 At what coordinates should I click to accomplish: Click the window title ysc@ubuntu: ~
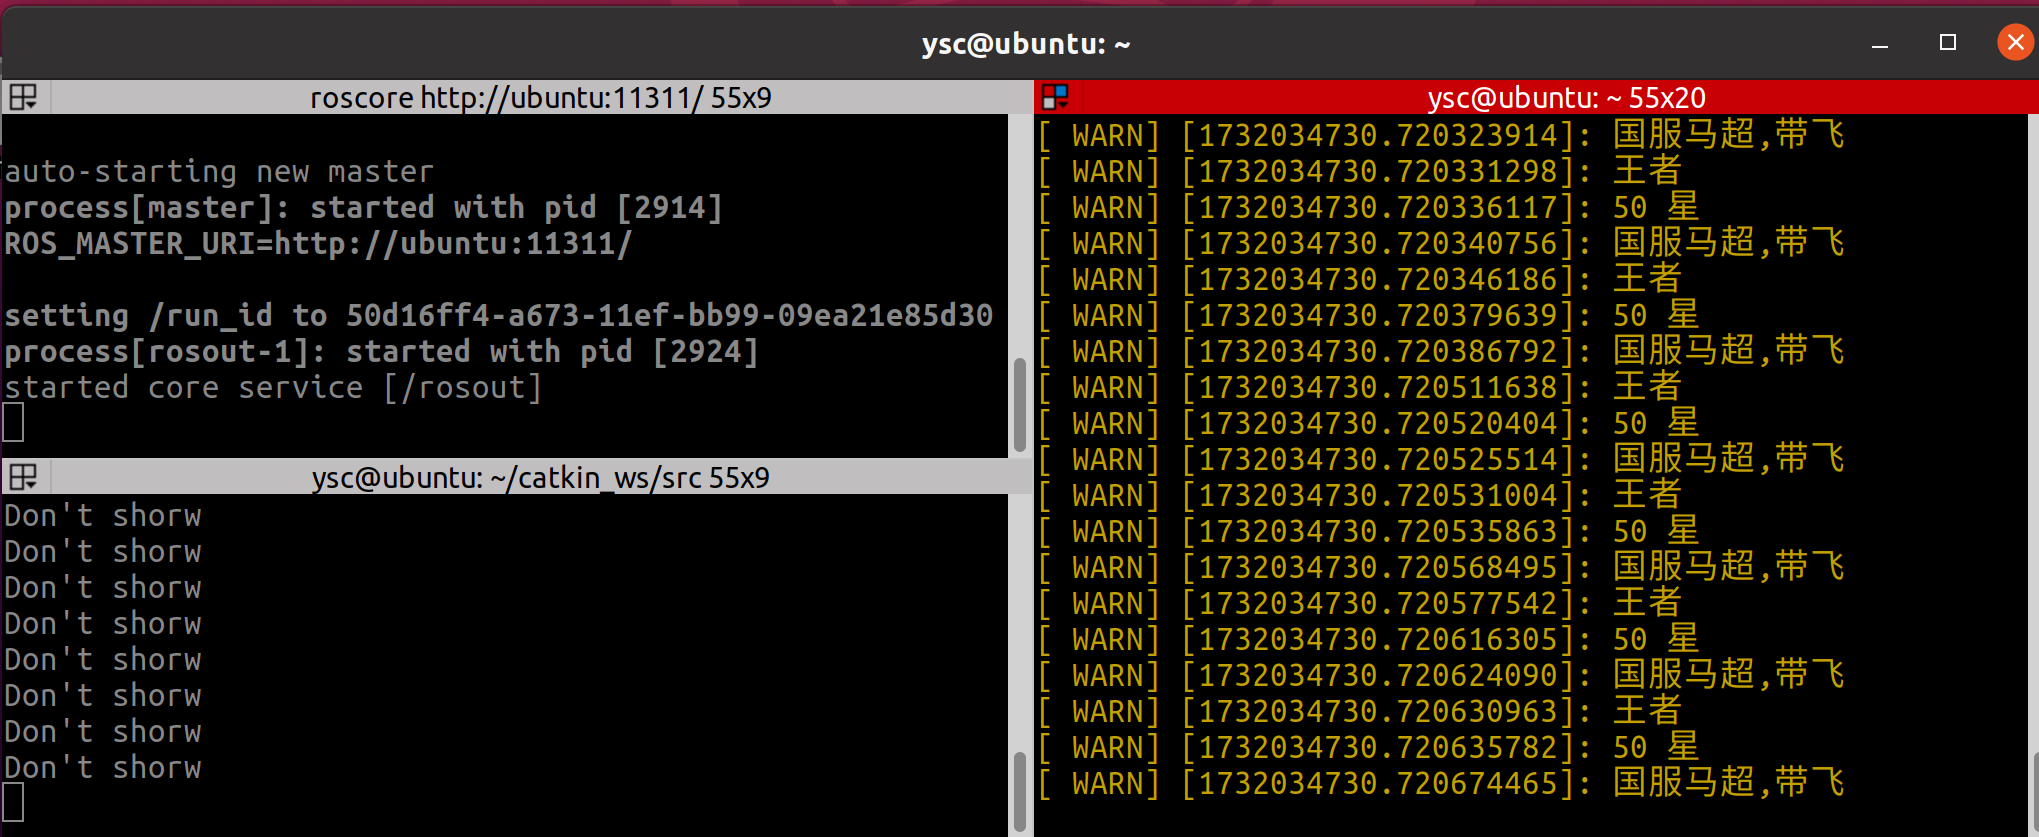coord(1025,44)
